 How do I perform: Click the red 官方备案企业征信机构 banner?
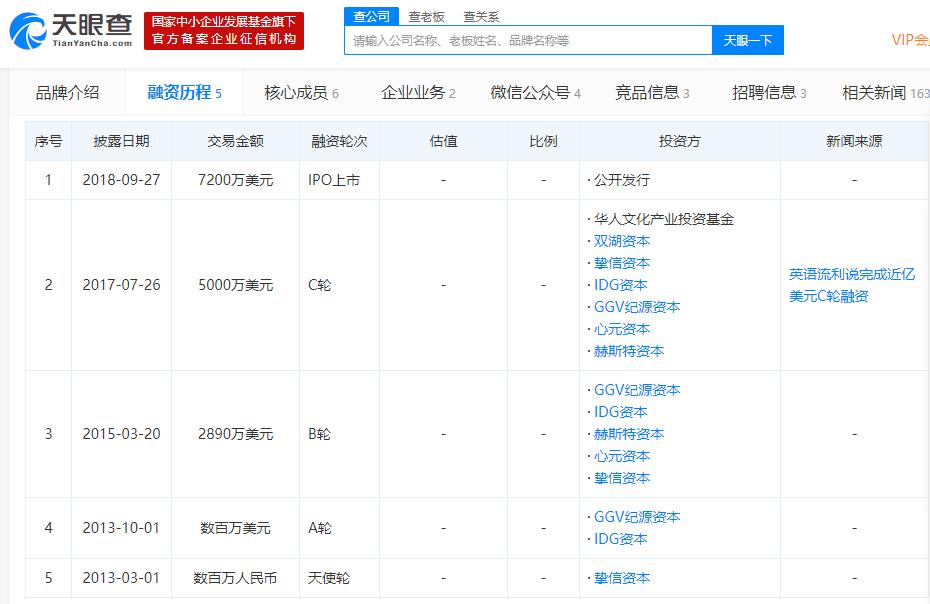(x=224, y=31)
